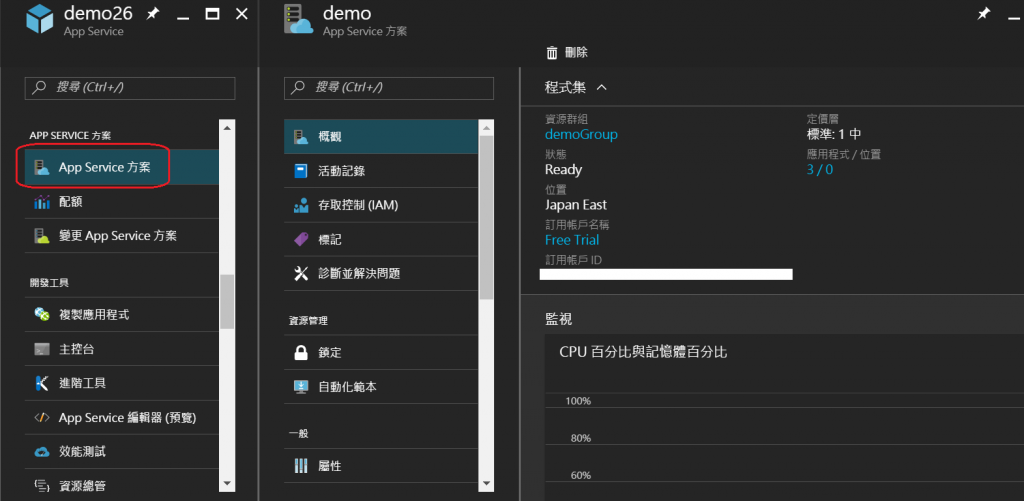
Task: Select 變更 App Service 方案
Action: (121, 236)
